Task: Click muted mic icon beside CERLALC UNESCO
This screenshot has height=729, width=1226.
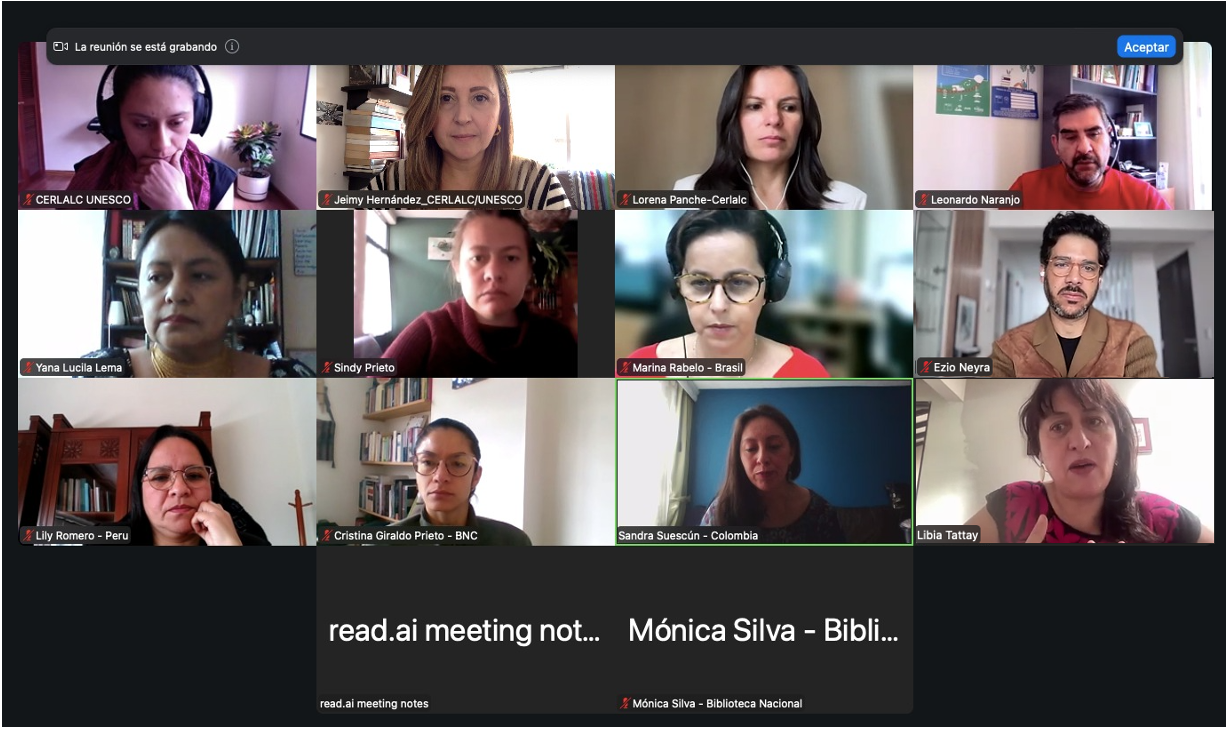Action: coord(28,200)
